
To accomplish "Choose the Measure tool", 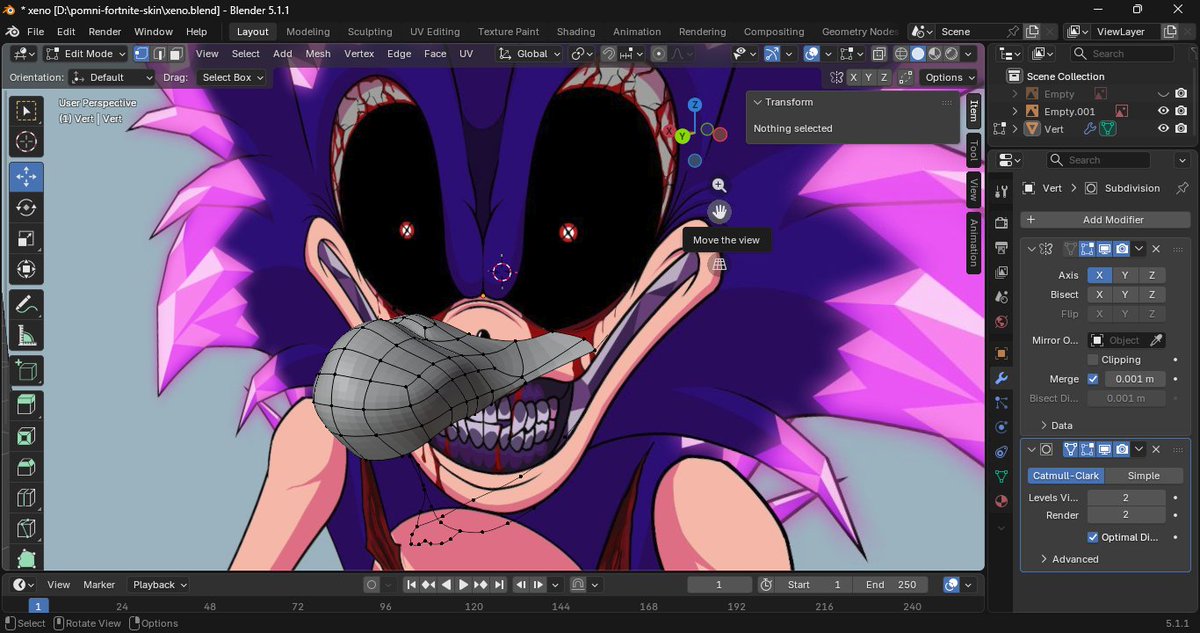I will (27, 335).
